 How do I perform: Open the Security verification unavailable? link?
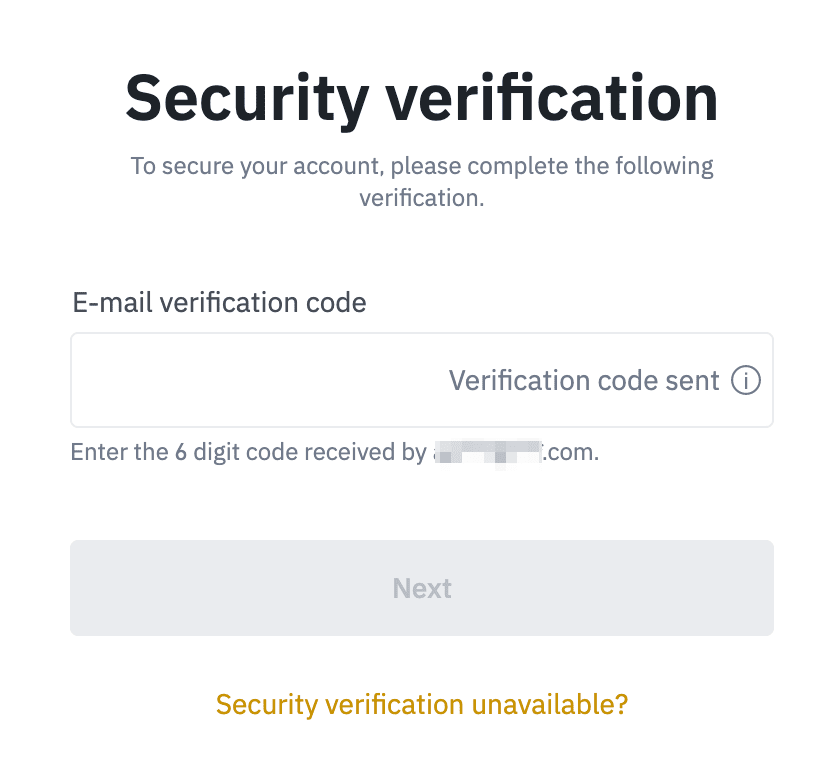click(x=421, y=704)
